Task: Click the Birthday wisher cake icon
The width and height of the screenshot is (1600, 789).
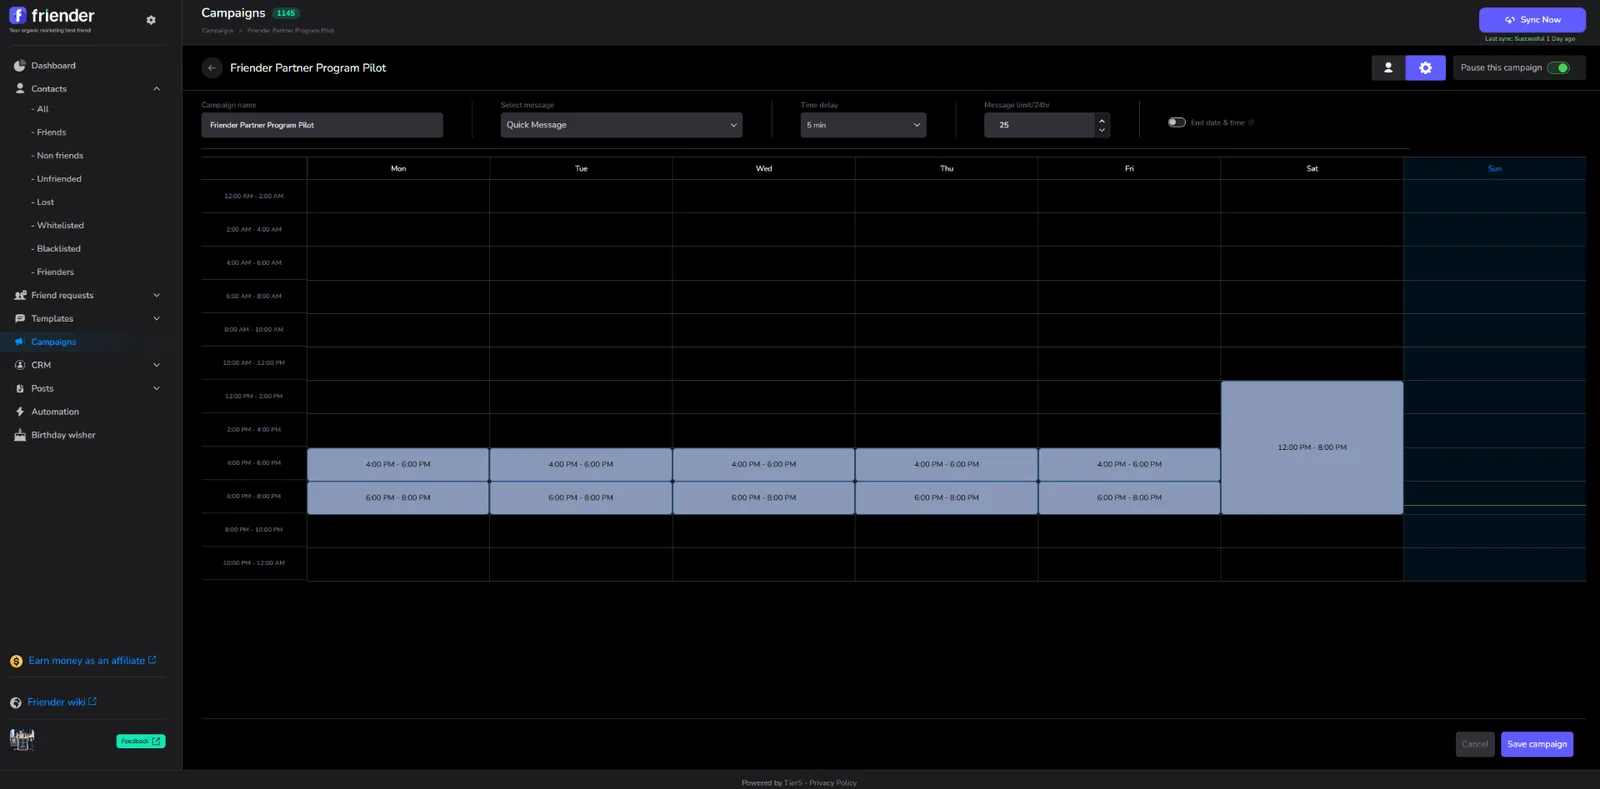Action: coord(20,435)
